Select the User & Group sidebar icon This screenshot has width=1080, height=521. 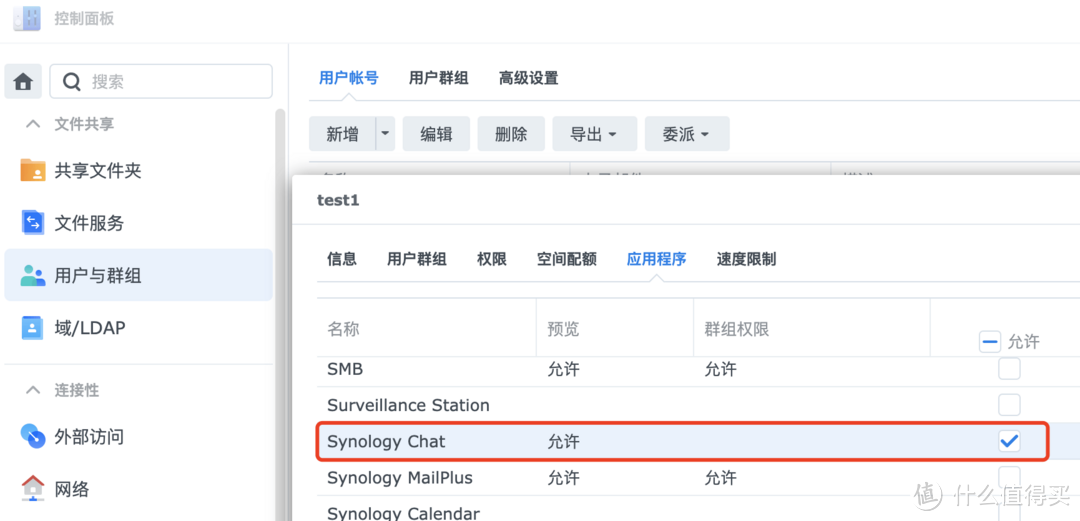pos(32,276)
